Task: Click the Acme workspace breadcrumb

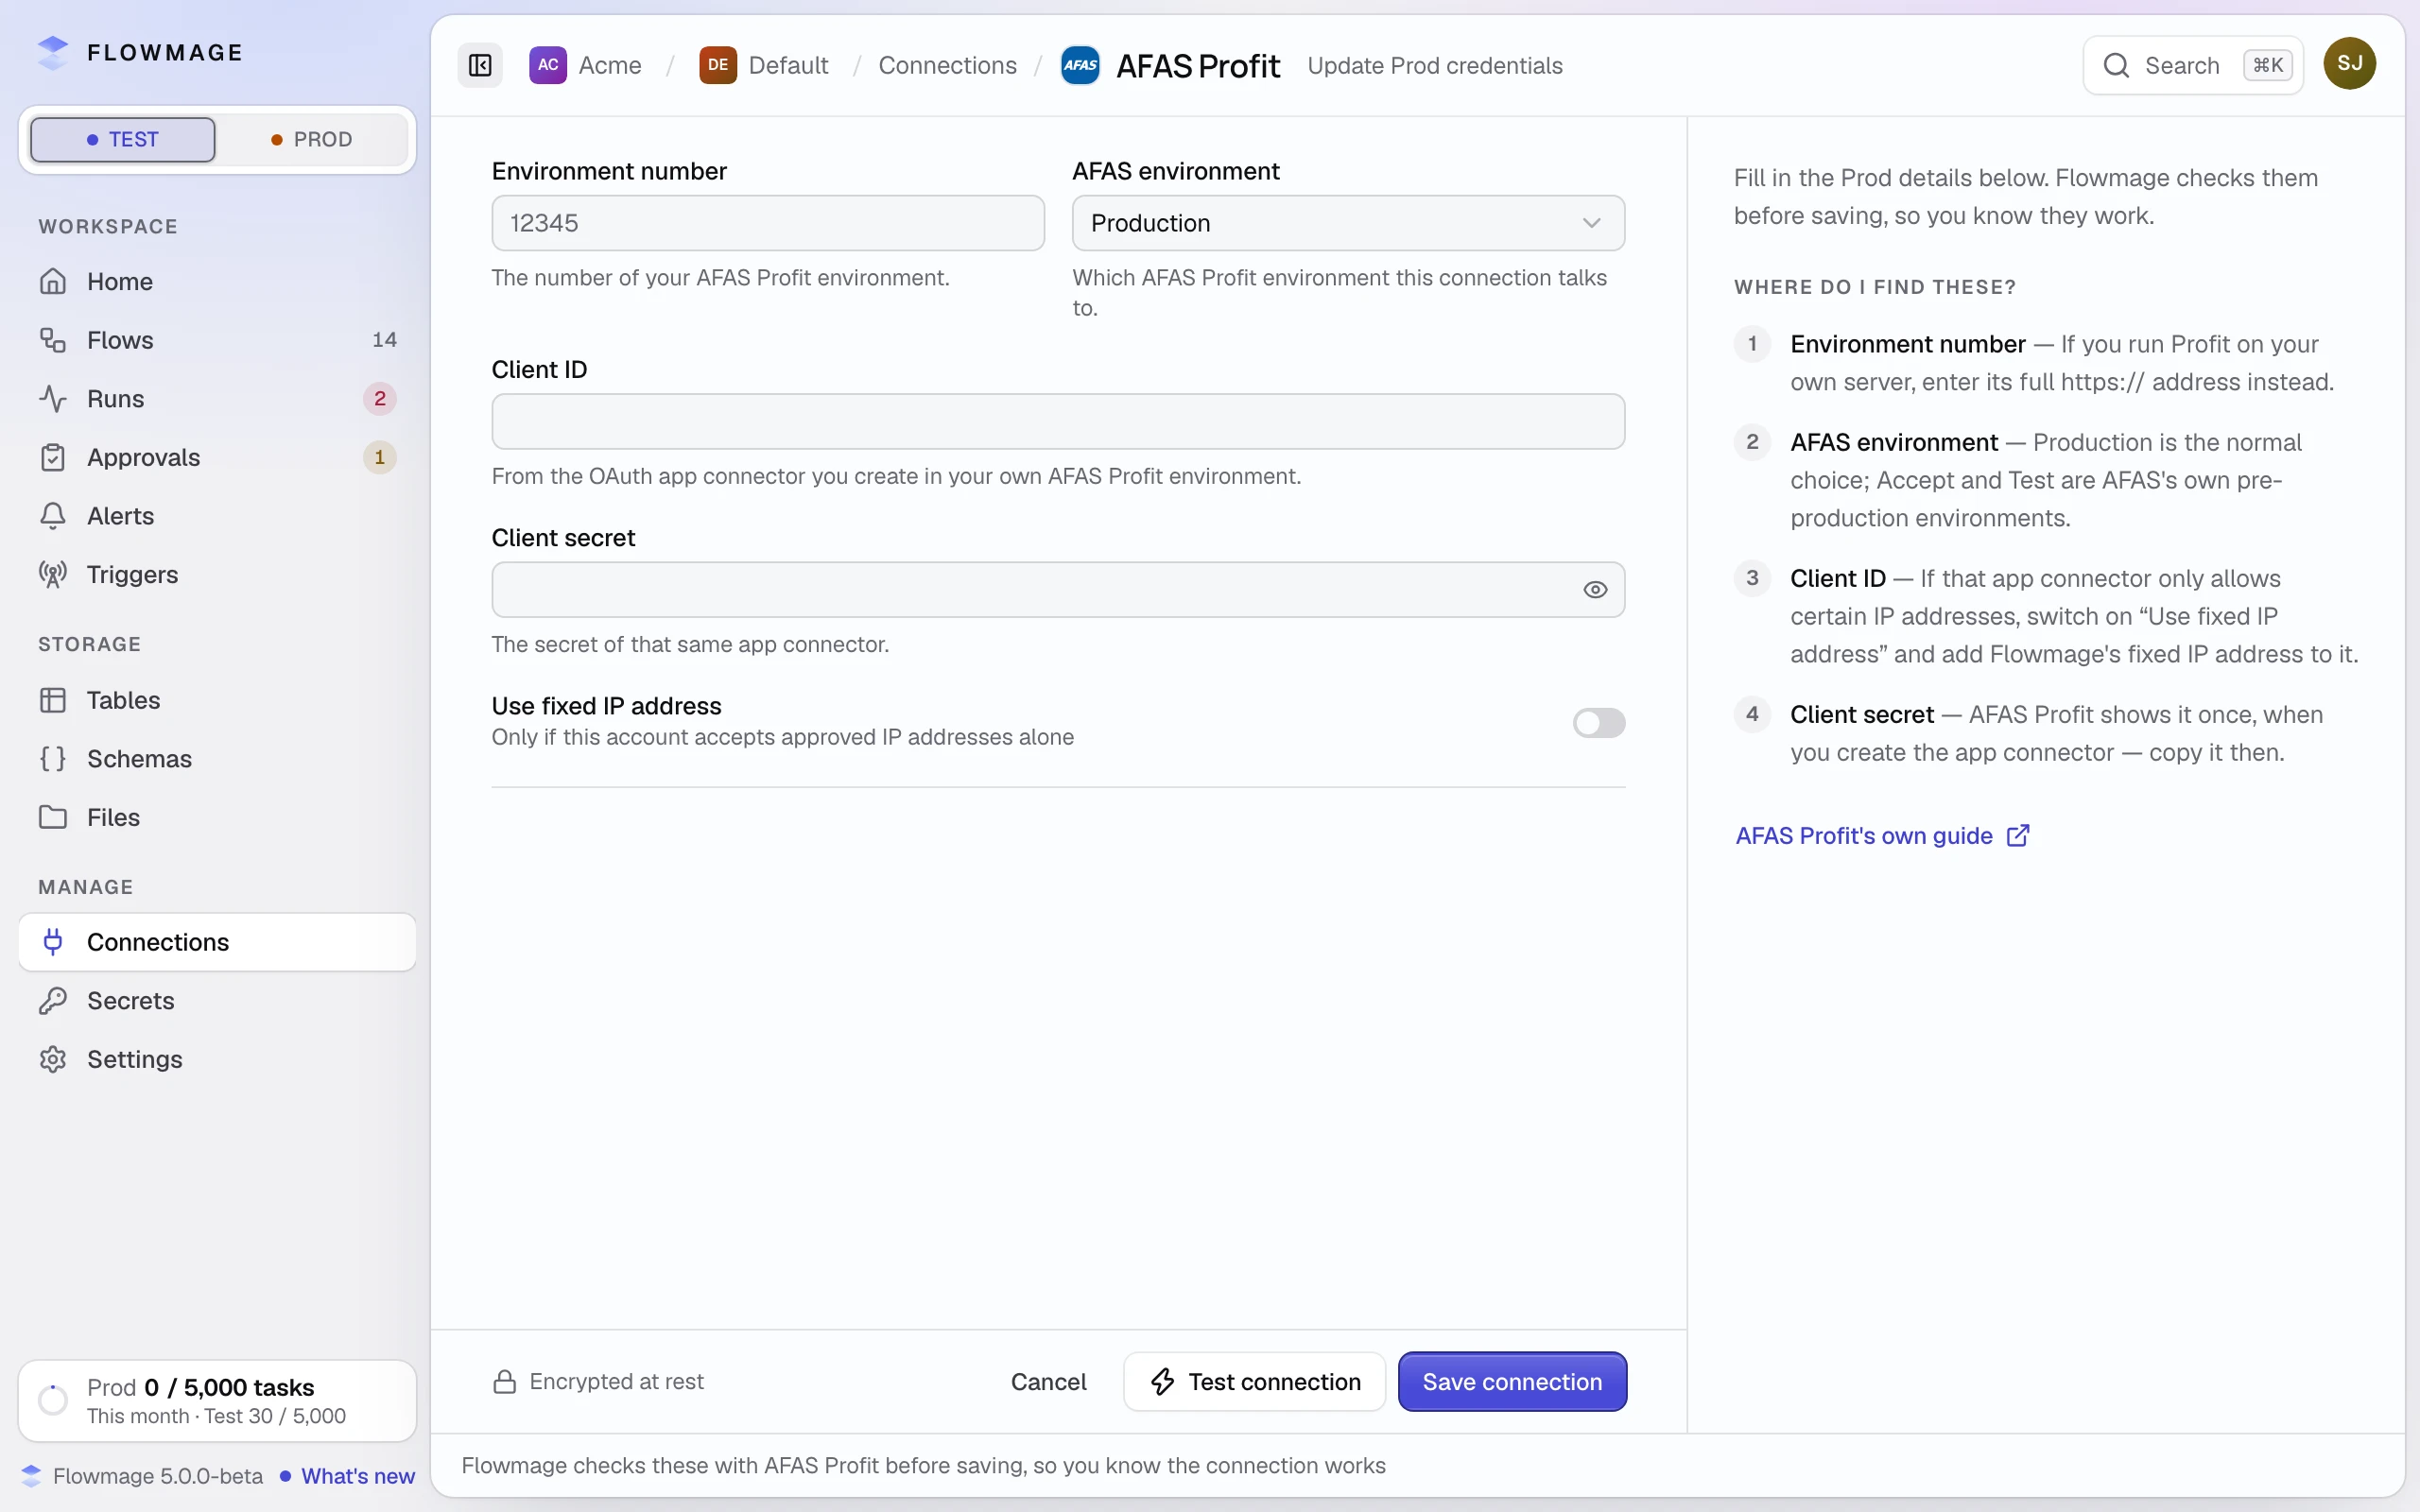Action: (586, 65)
